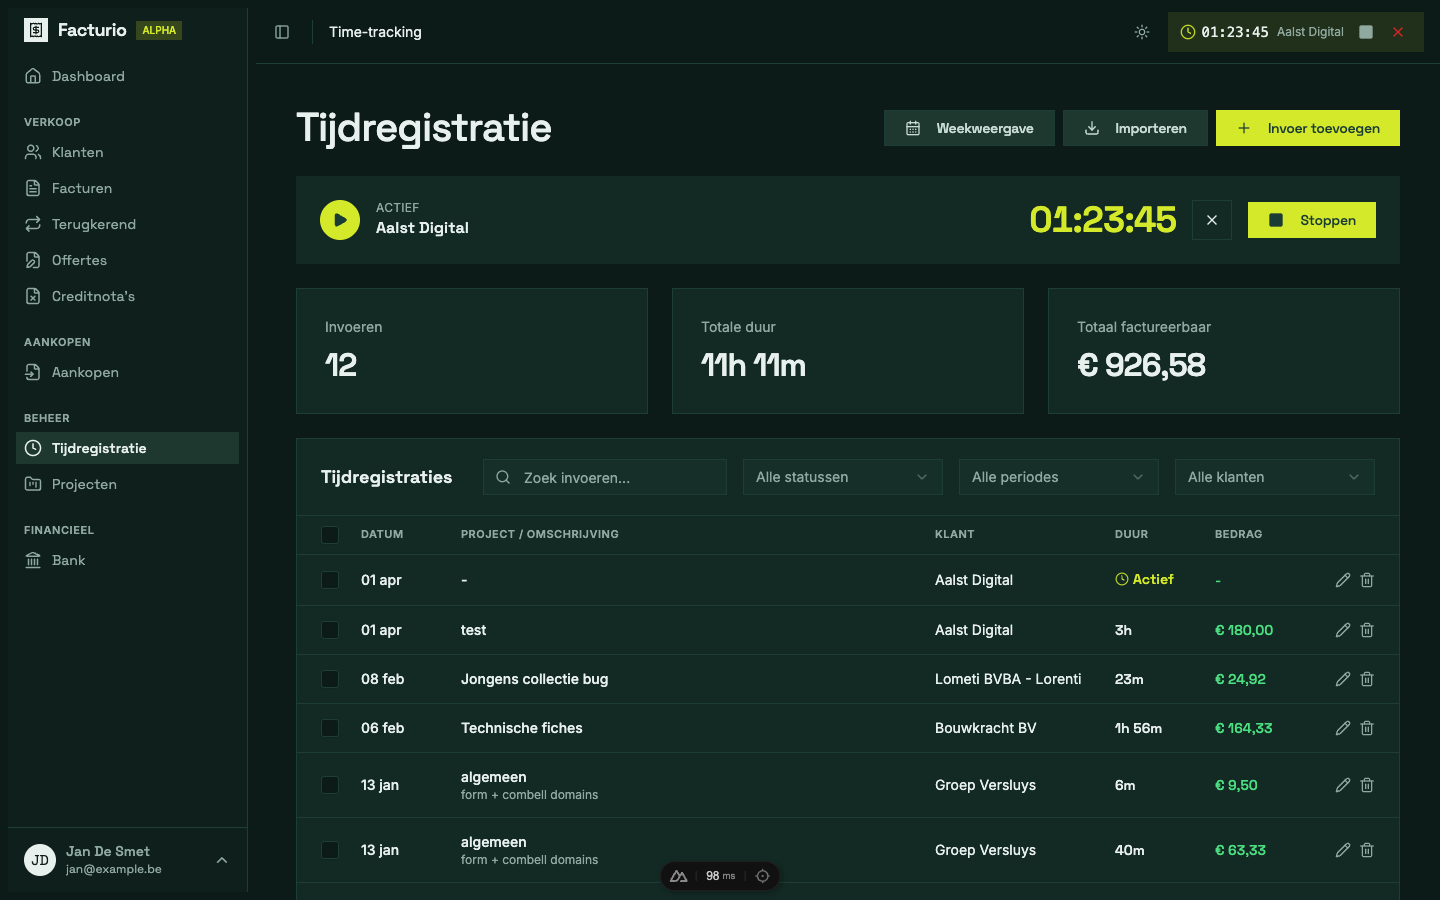Click the Invoeren stat card

[x=472, y=351]
